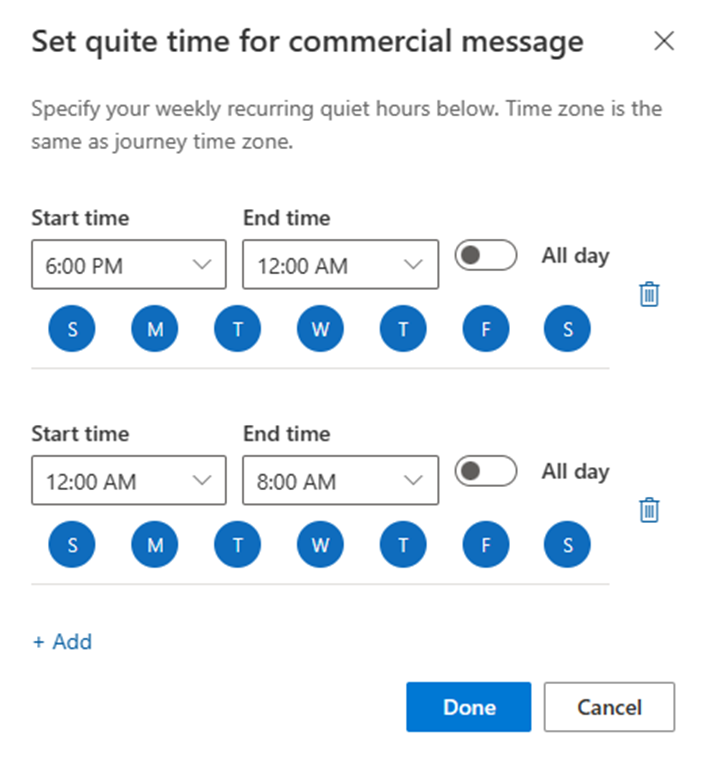Viewport: 708px width, 768px height.
Task: Toggle Saturday in the second schedule
Action: tap(567, 545)
